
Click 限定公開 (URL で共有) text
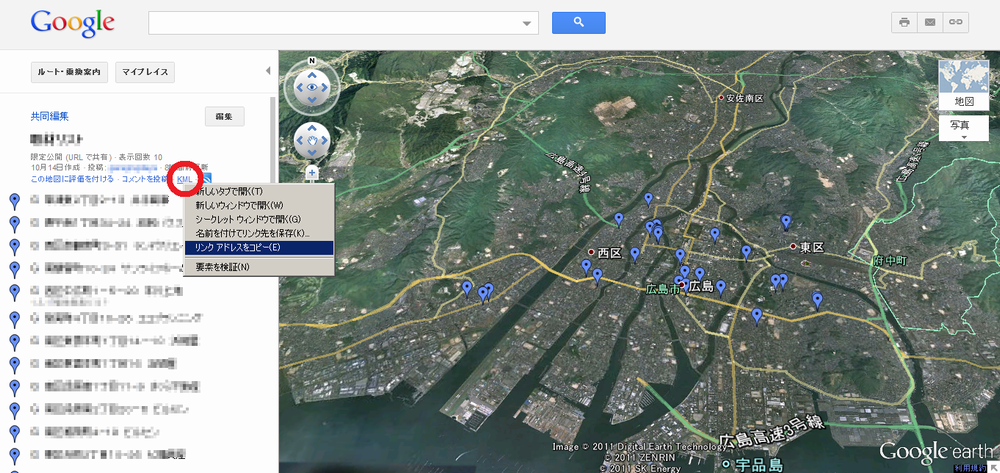click(71, 157)
